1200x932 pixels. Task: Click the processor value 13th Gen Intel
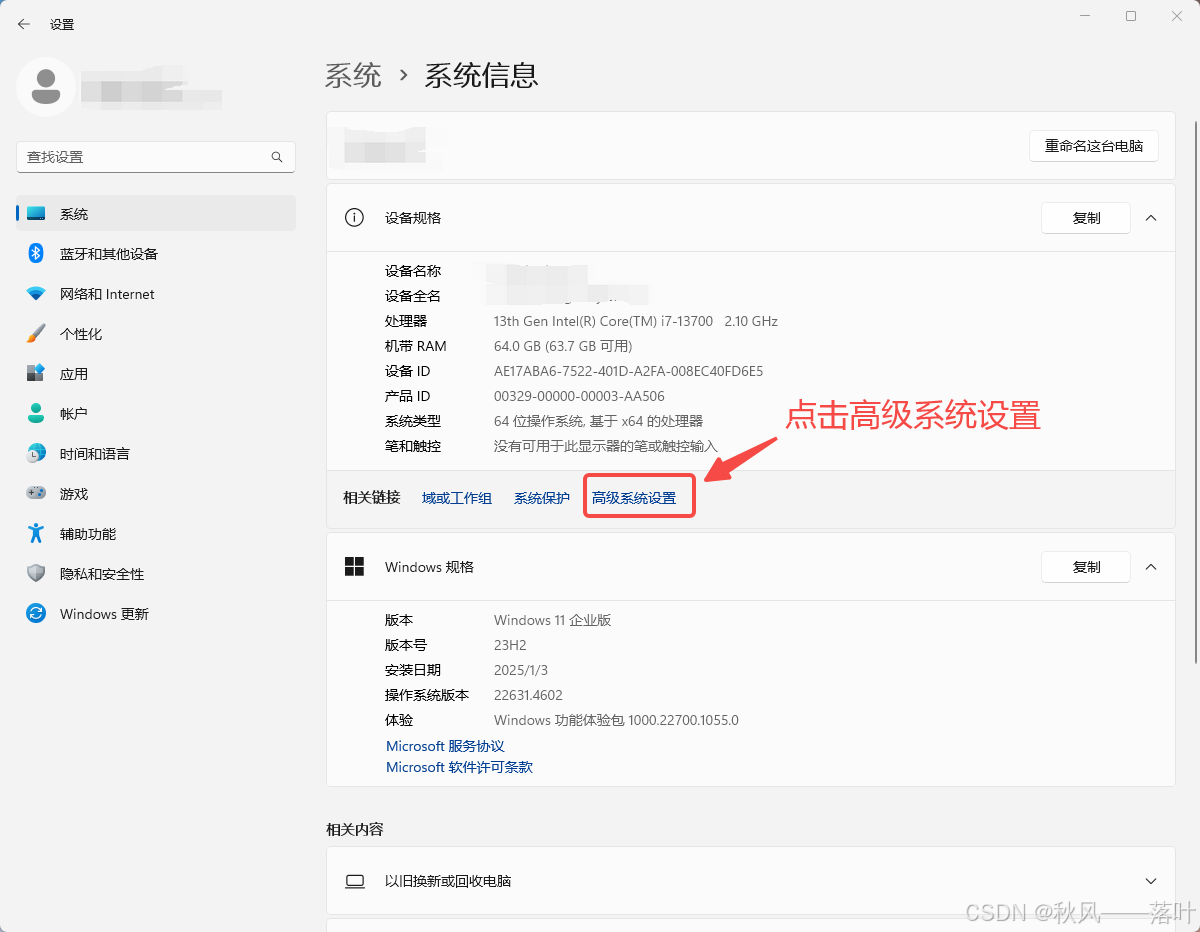(636, 321)
